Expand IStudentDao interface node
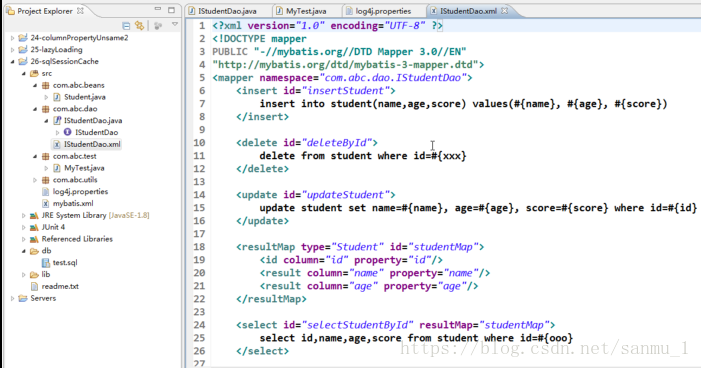Screen dimensions: 701x368 57,132
